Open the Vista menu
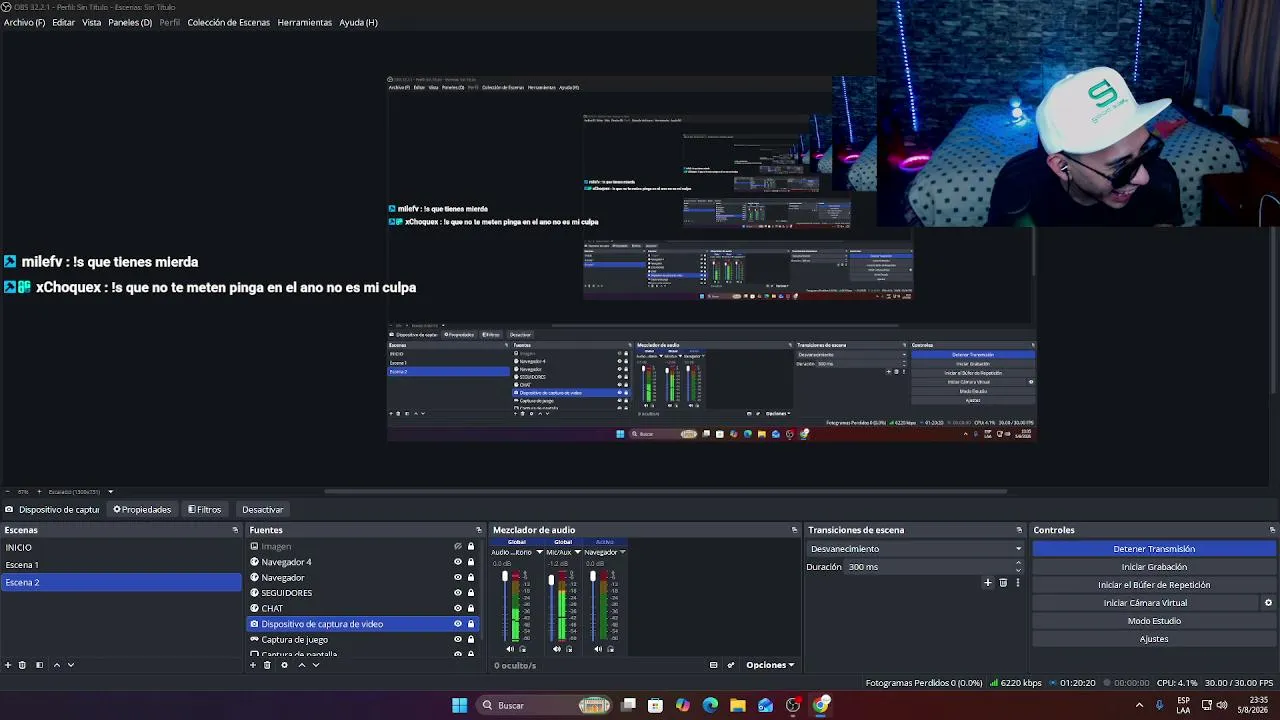This screenshot has width=1280, height=720. [x=91, y=22]
